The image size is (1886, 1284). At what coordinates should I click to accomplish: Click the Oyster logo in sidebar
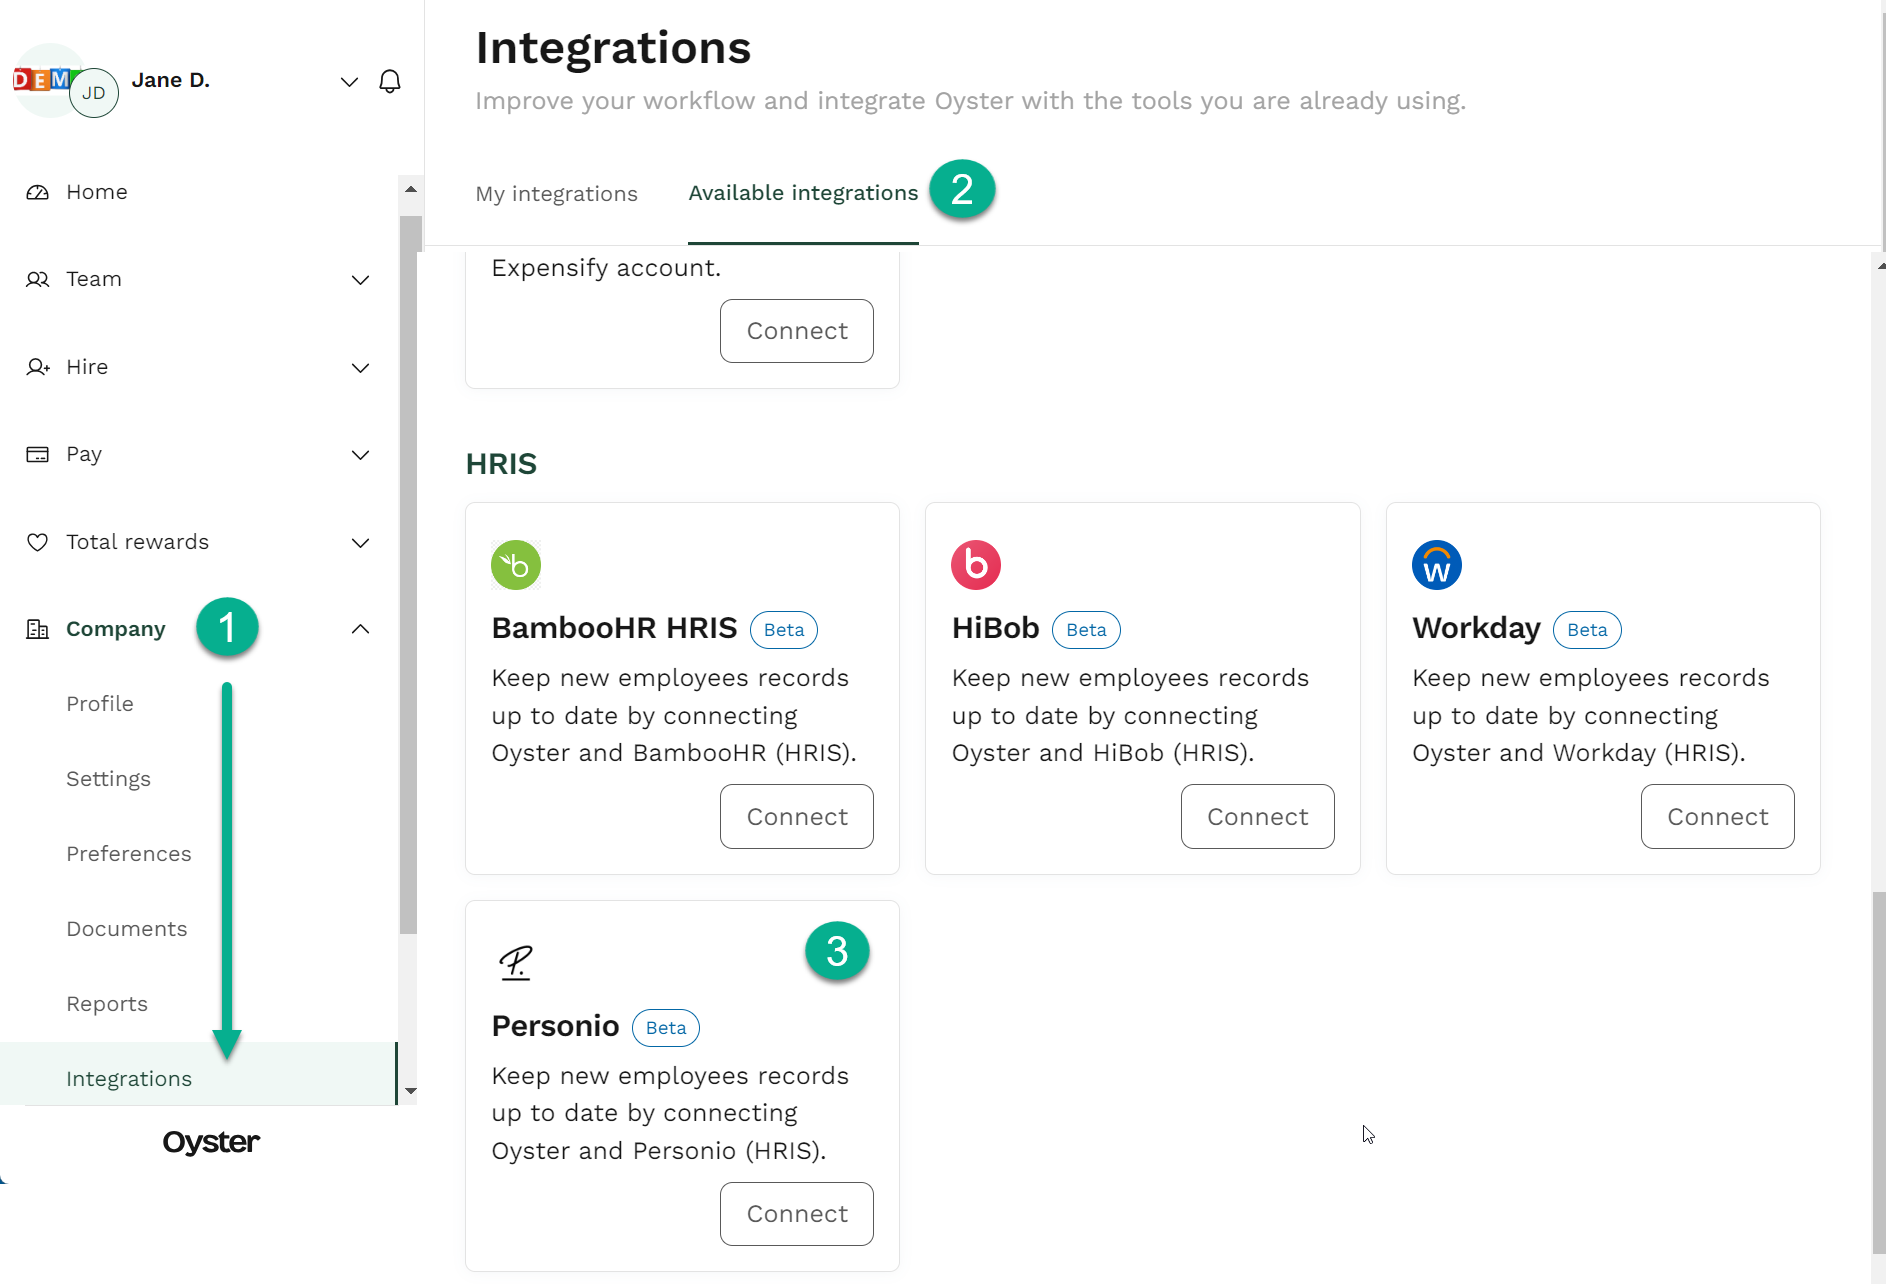tap(211, 1142)
